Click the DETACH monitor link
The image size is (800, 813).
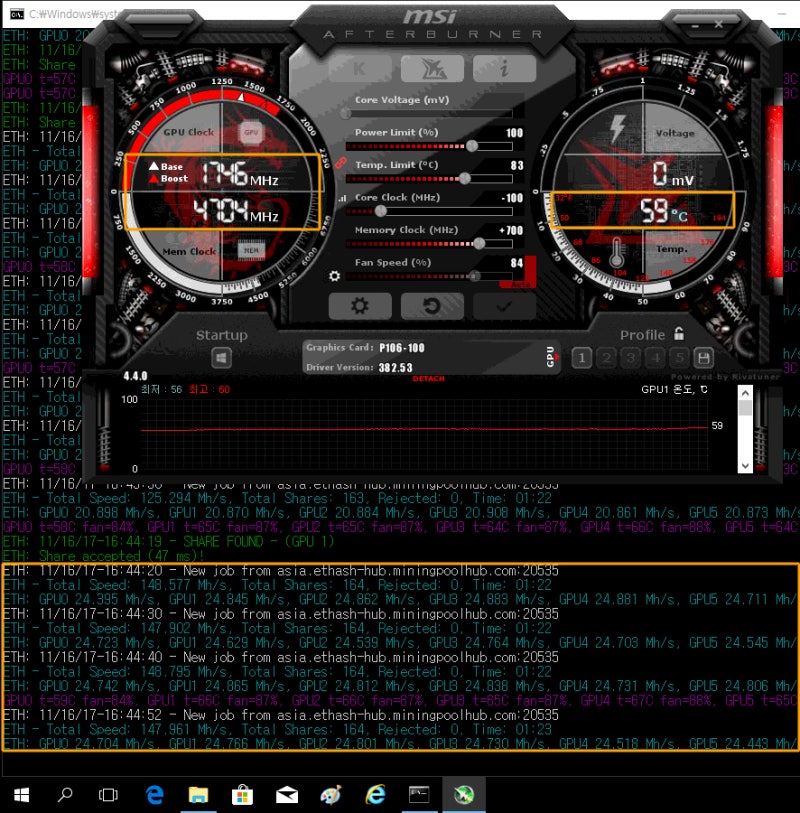(x=428, y=379)
